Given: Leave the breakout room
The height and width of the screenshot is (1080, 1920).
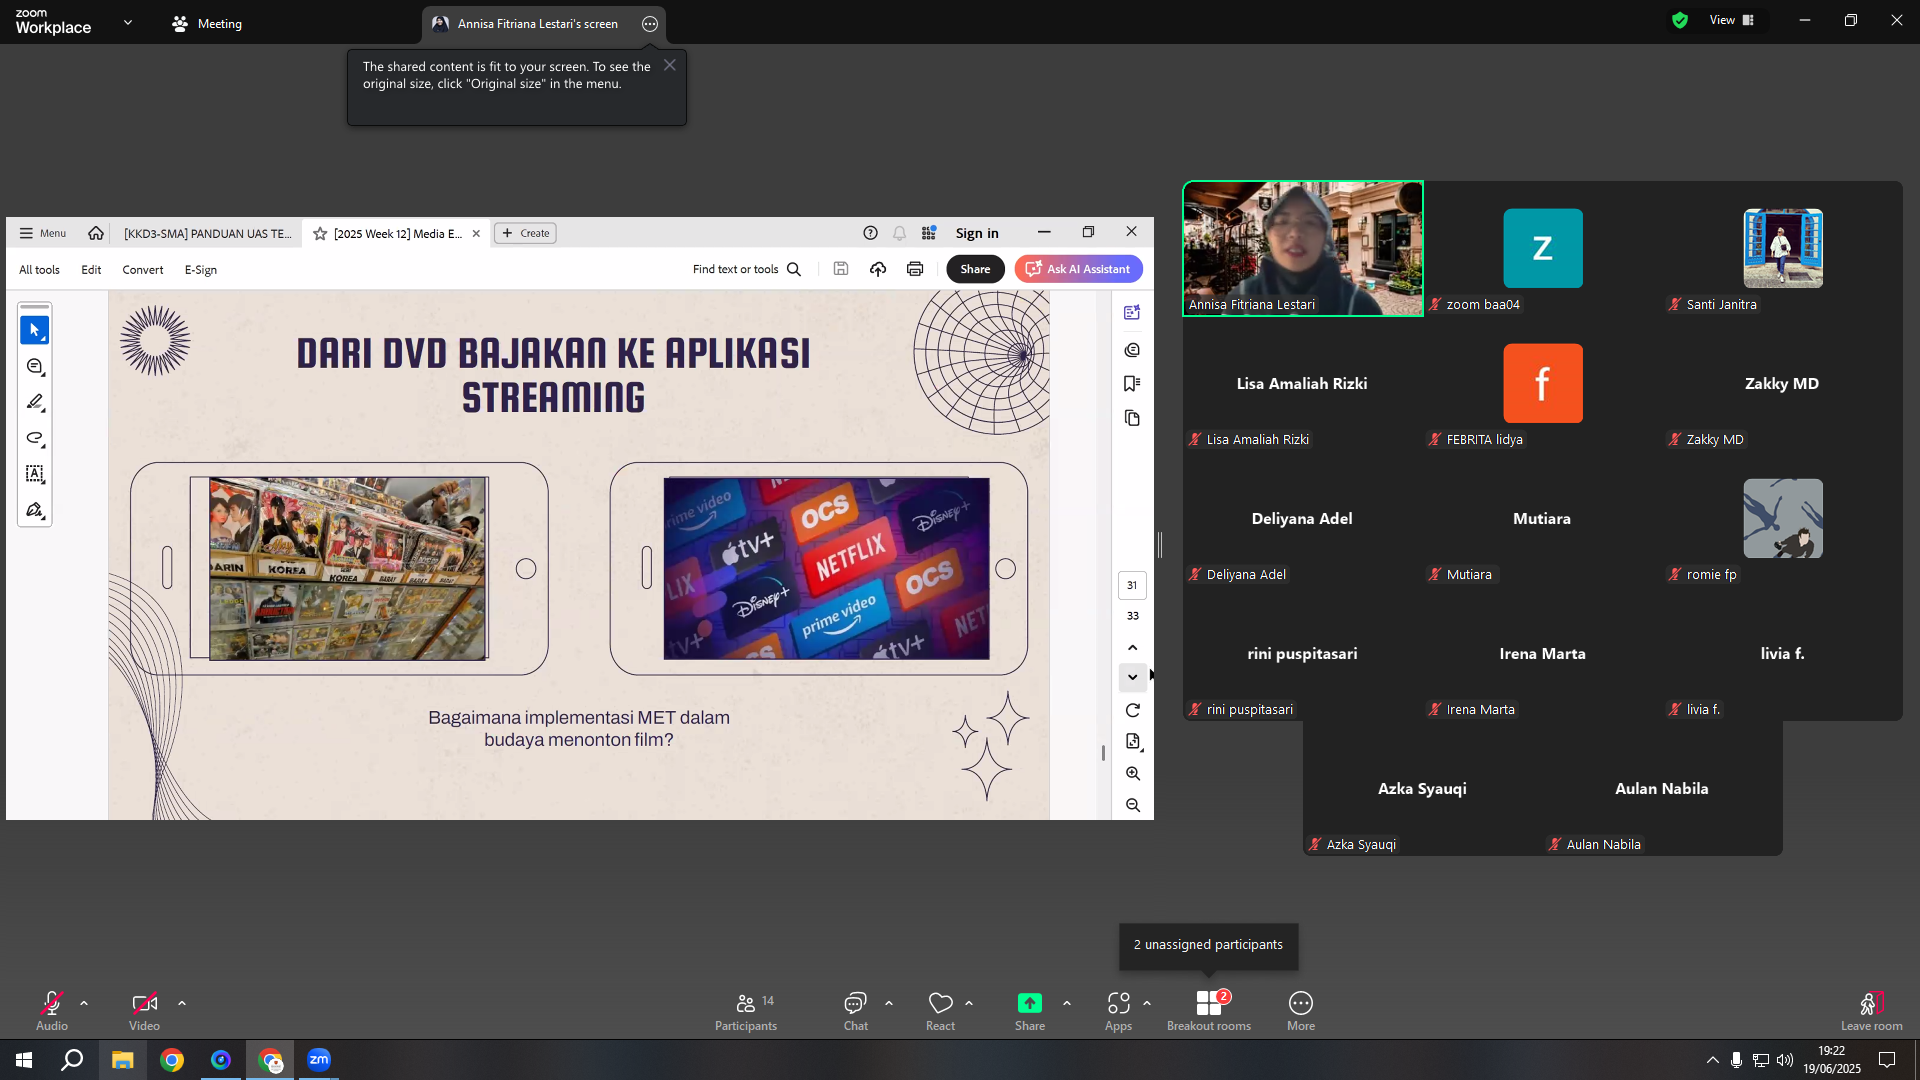Looking at the screenshot, I should click(1872, 1011).
